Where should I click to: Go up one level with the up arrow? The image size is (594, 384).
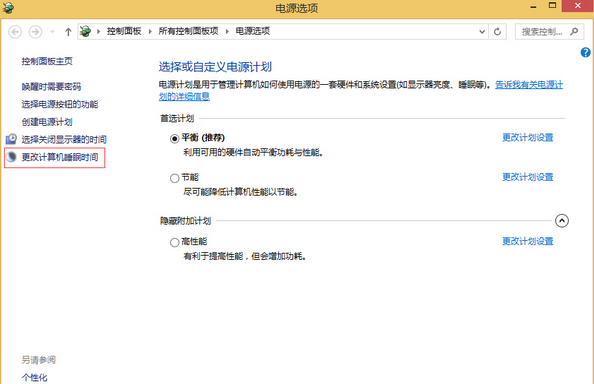pyautogui.click(x=68, y=32)
